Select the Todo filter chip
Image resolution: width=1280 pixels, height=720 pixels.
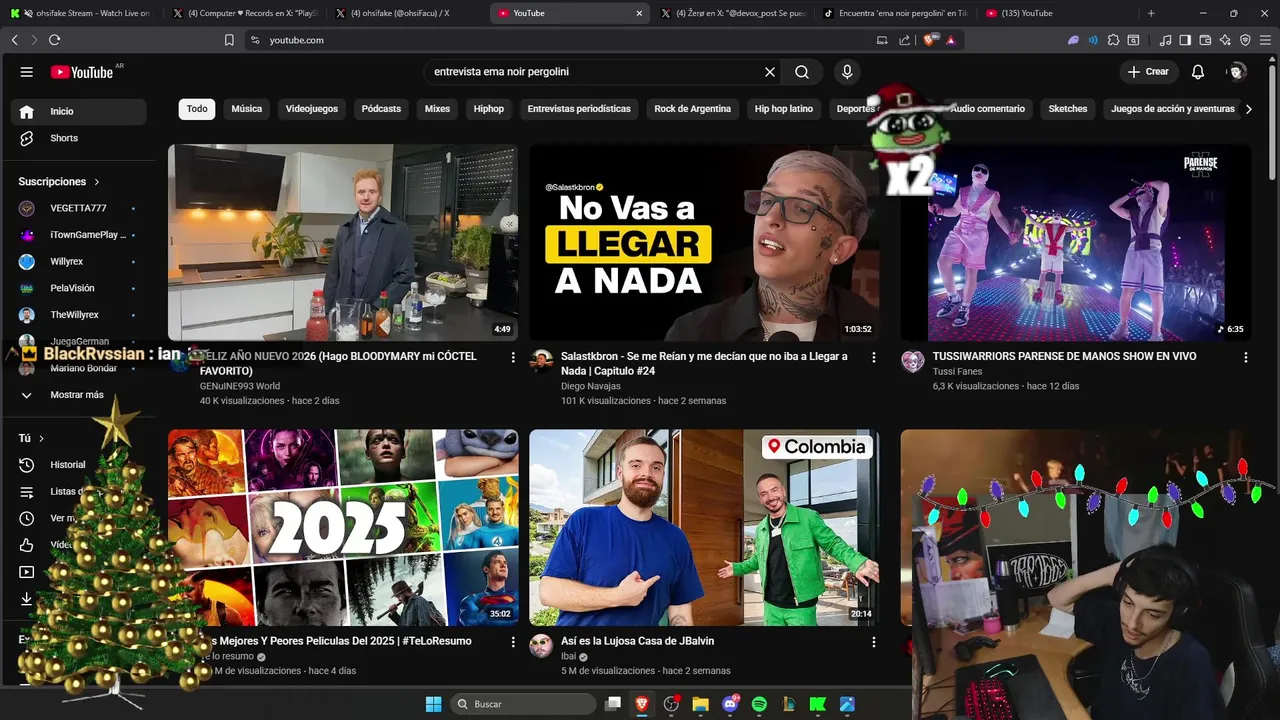pyautogui.click(x=197, y=109)
